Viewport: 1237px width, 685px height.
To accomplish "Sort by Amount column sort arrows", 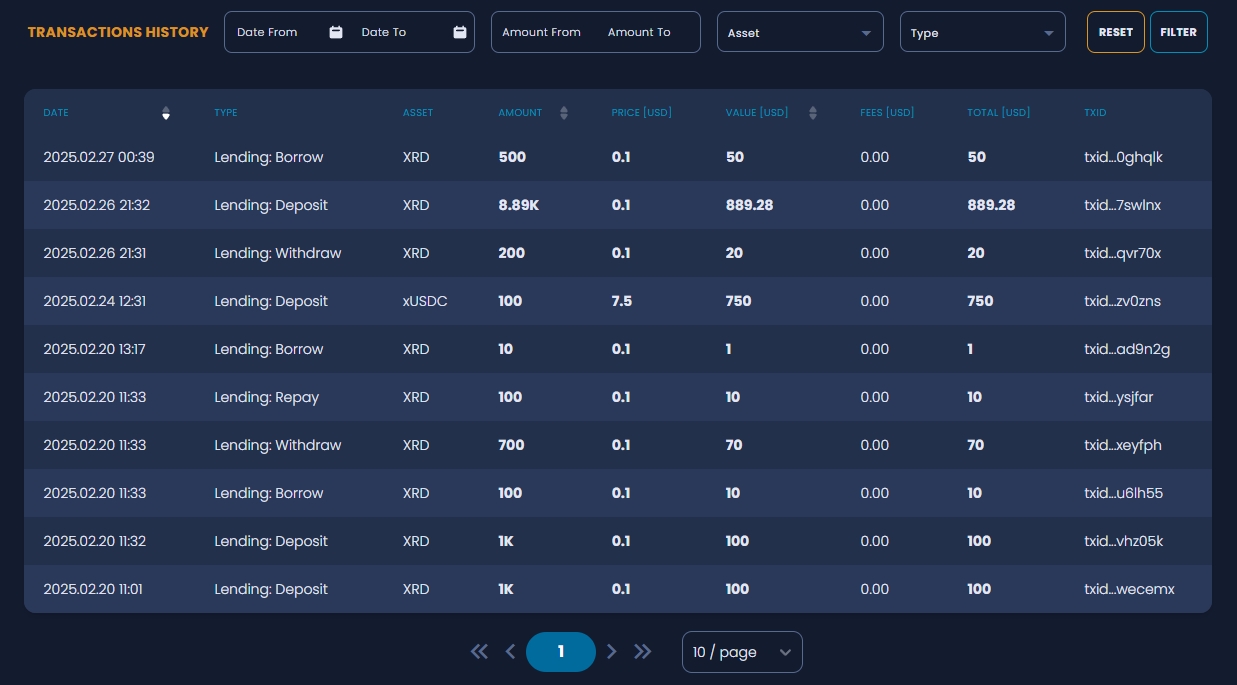I will coord(564,113).
